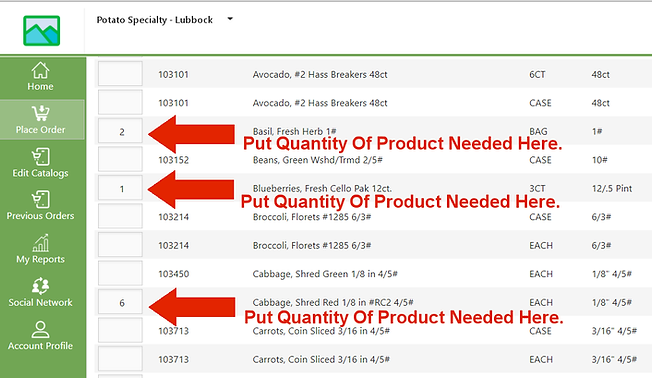Click quantity field for Avocado 6CT row
652x378 pixels.
120,74
